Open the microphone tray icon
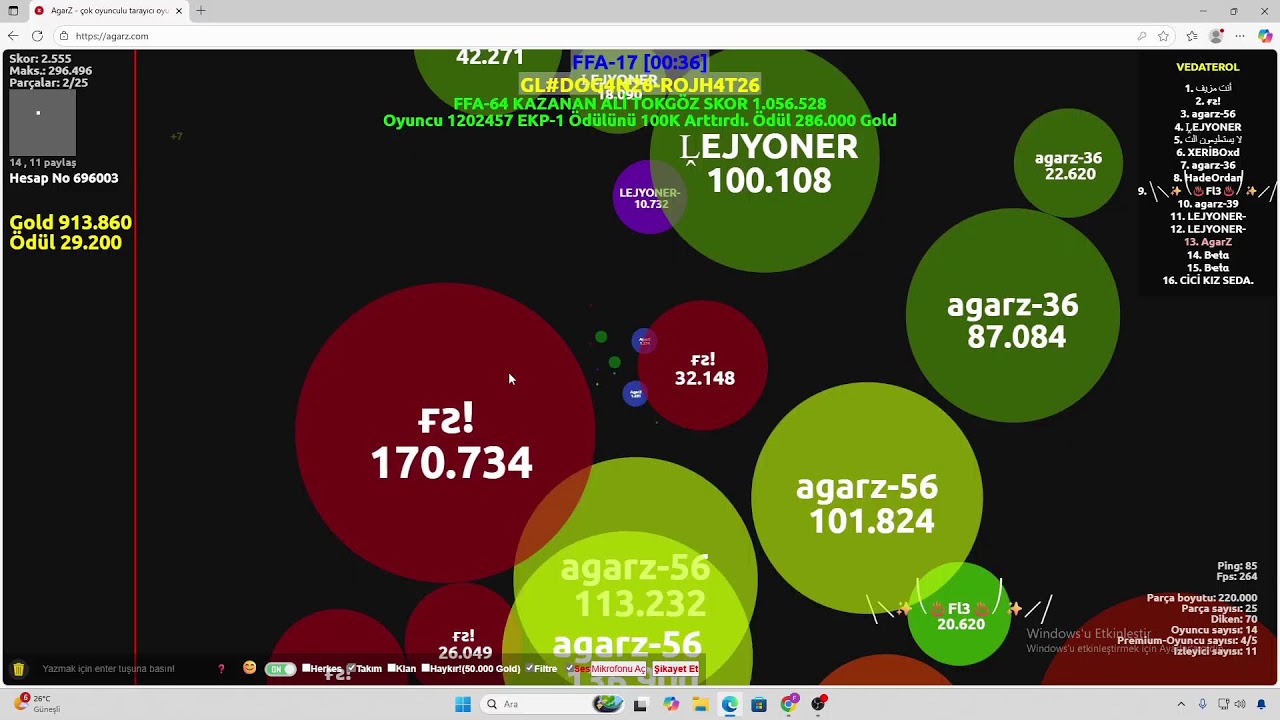 [x=1202, y=704]
